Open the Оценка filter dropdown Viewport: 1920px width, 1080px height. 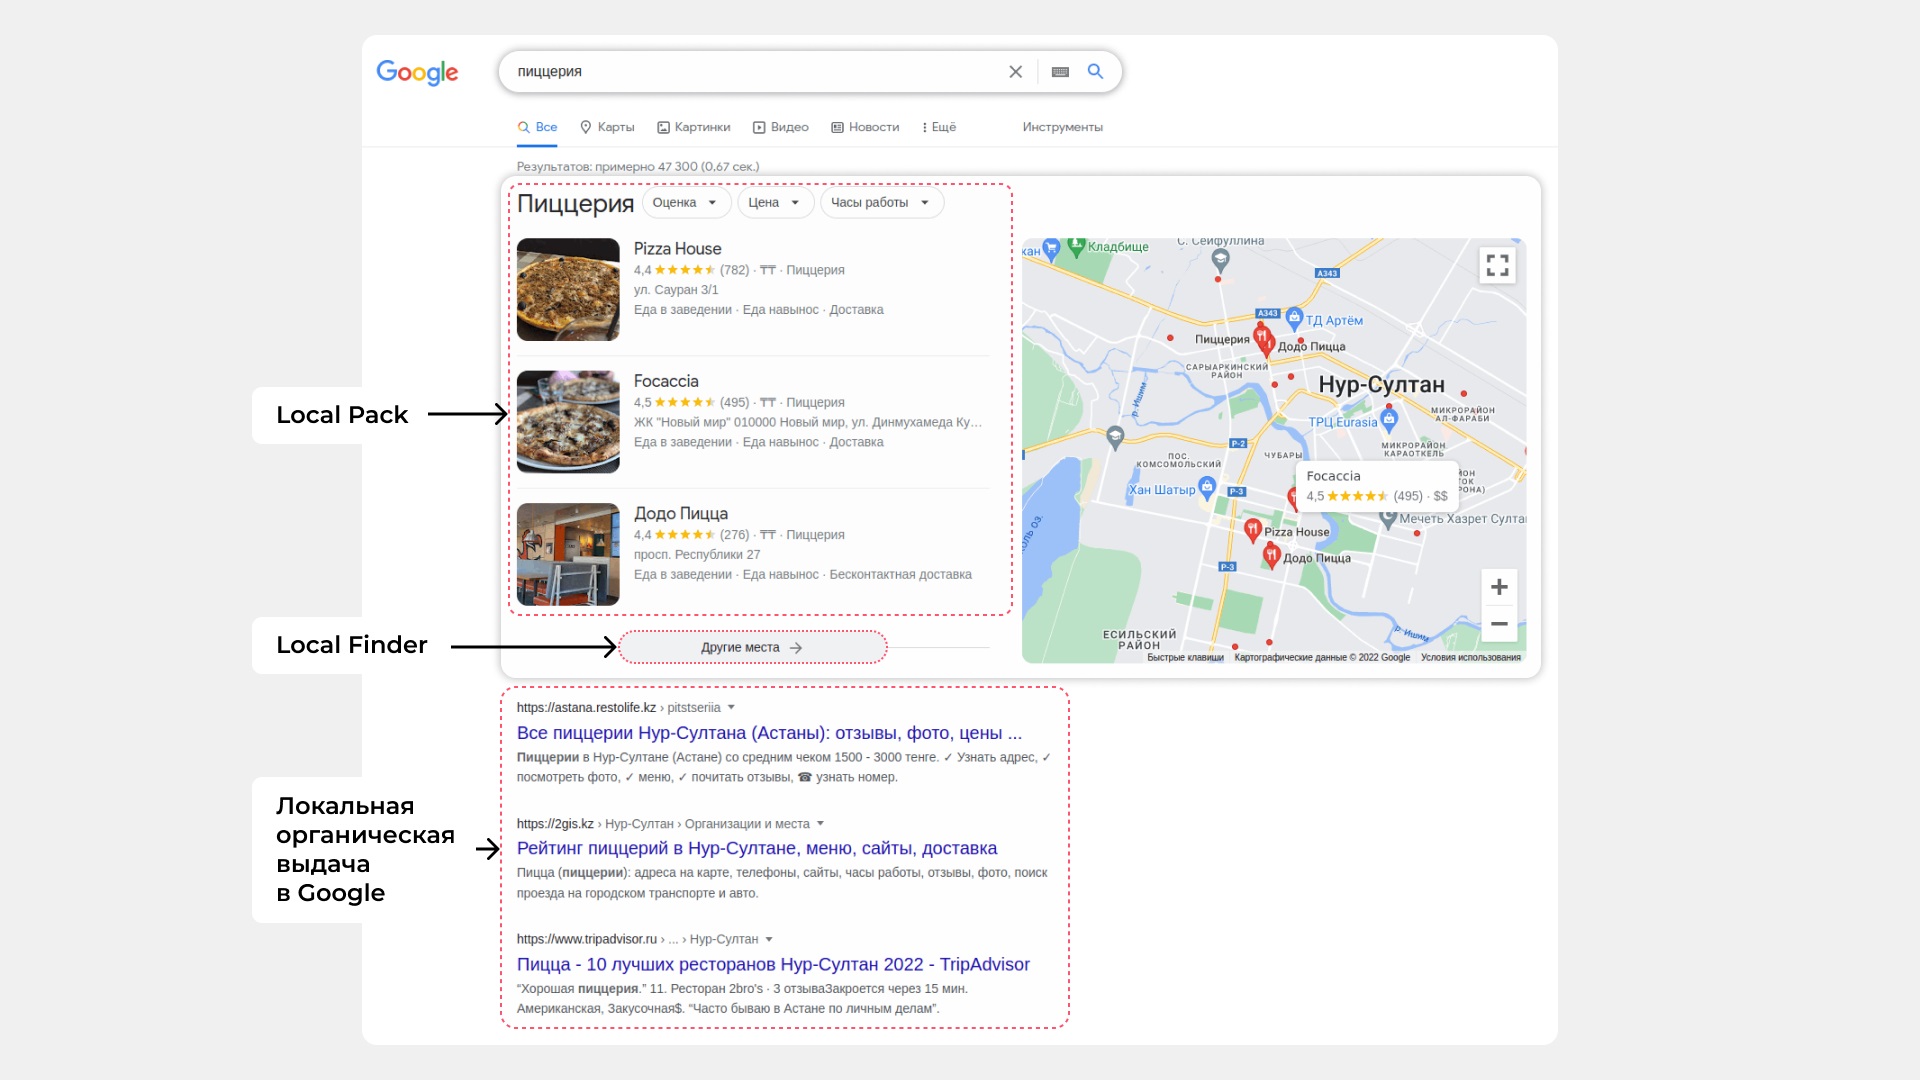click(686, 203)
